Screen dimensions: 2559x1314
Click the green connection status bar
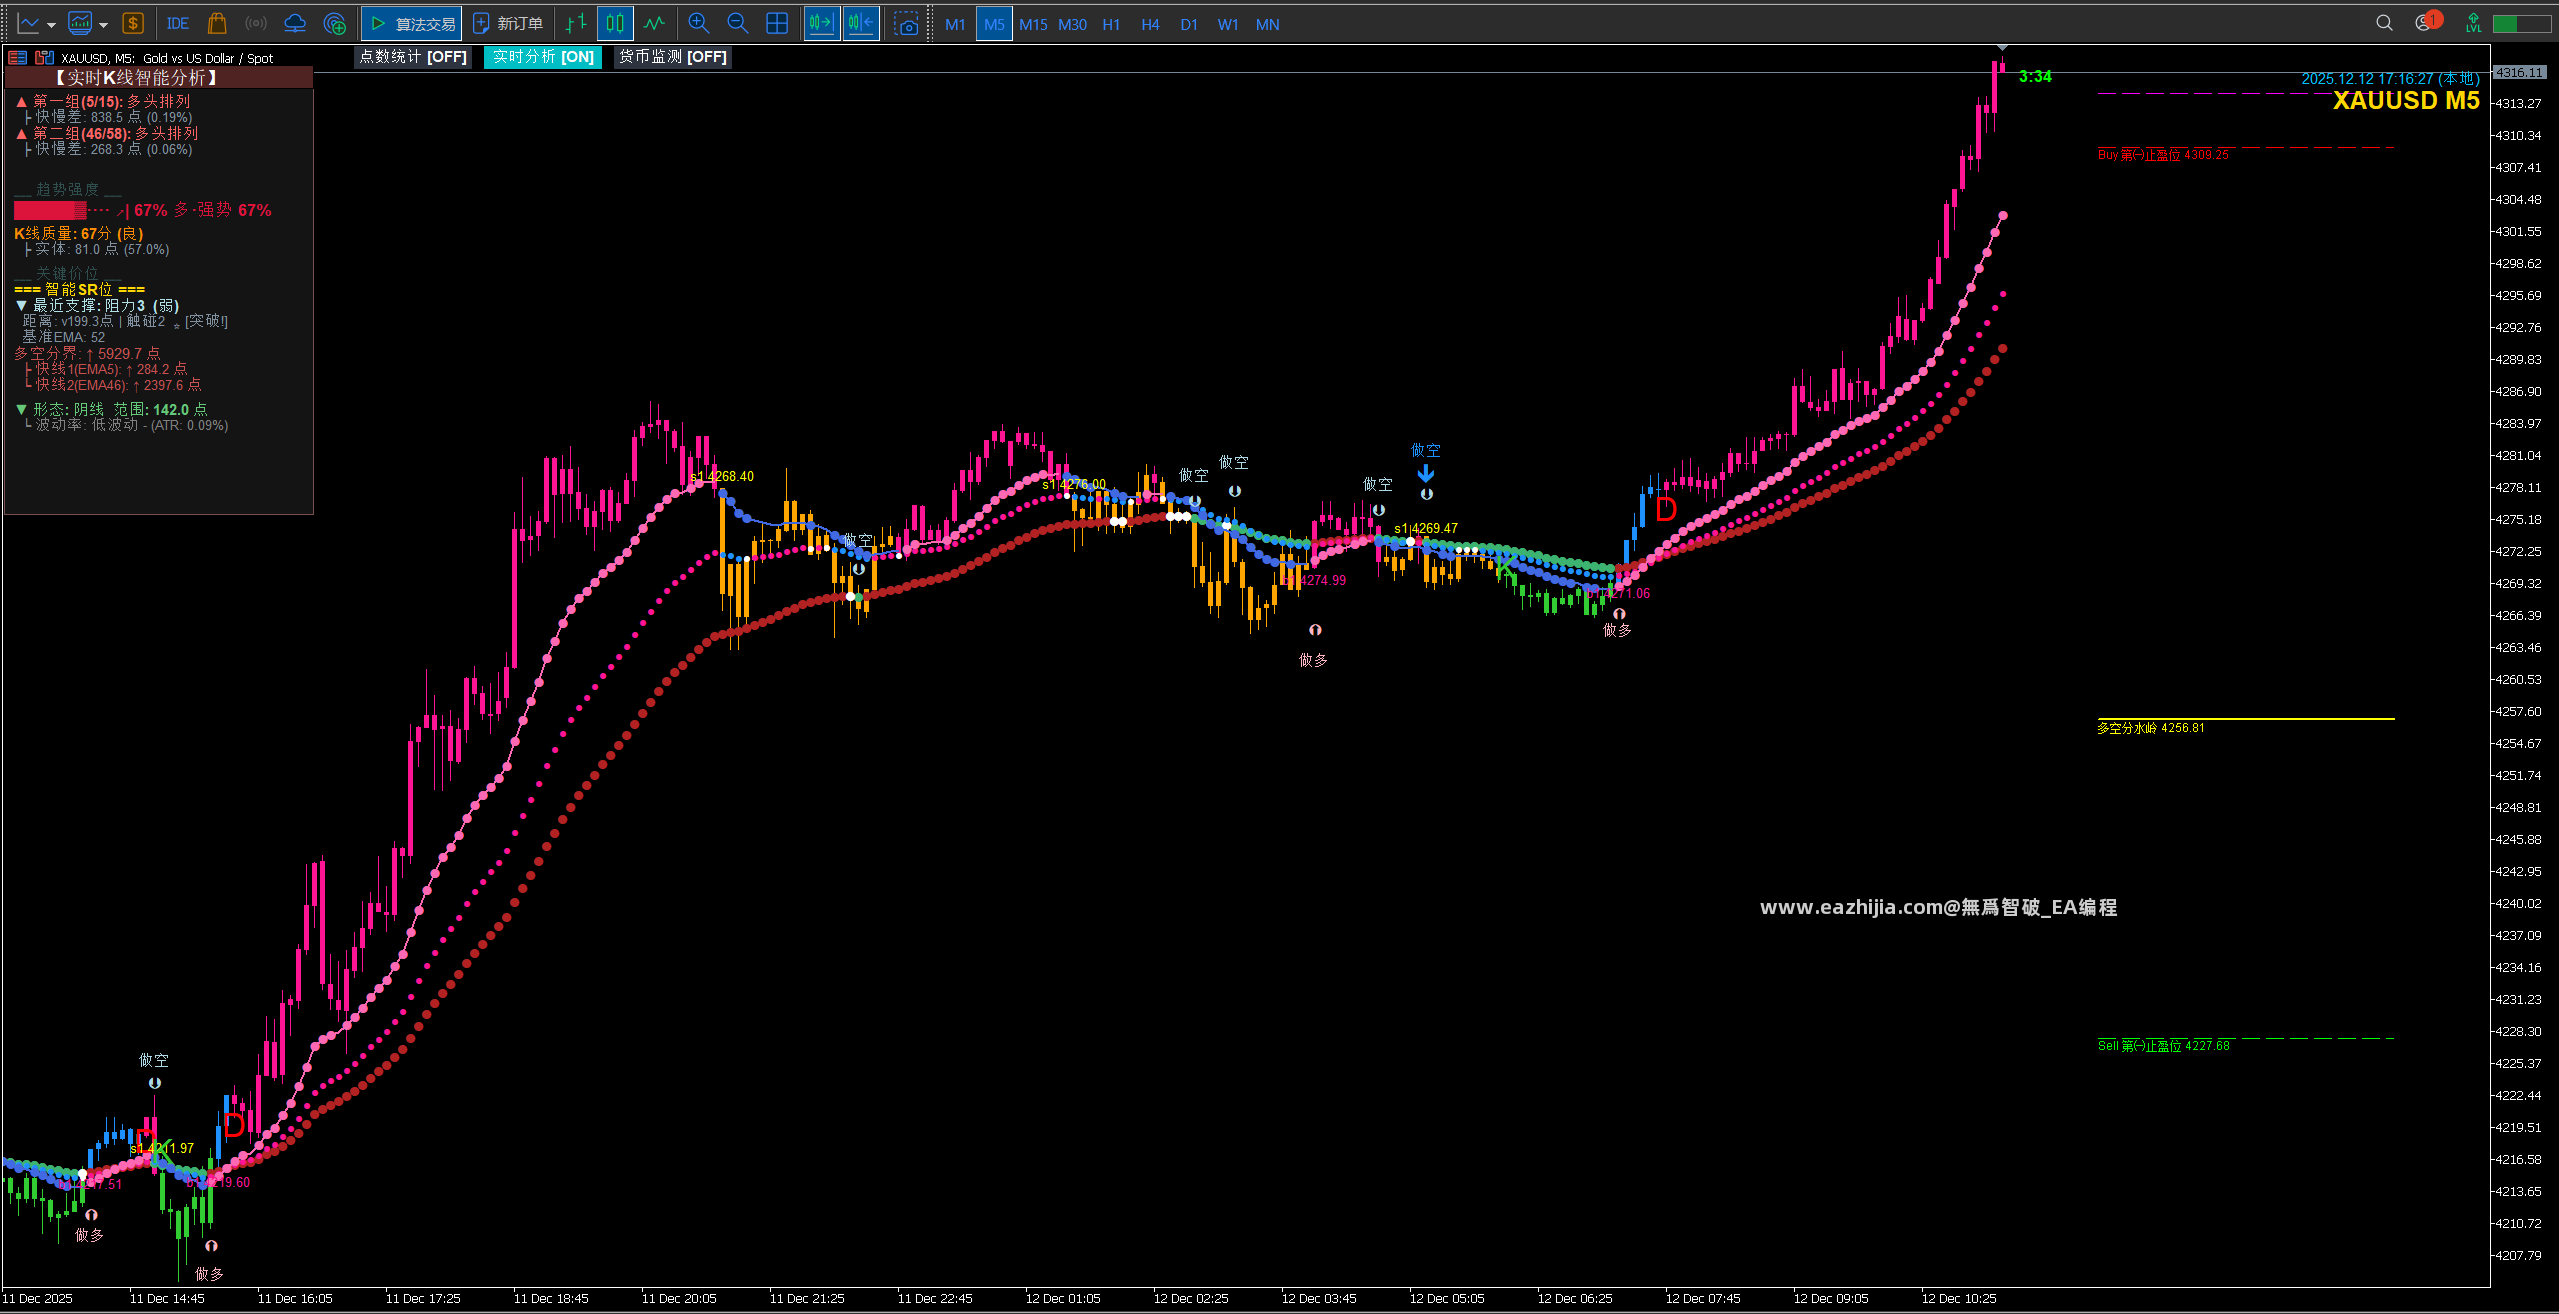2520,23
